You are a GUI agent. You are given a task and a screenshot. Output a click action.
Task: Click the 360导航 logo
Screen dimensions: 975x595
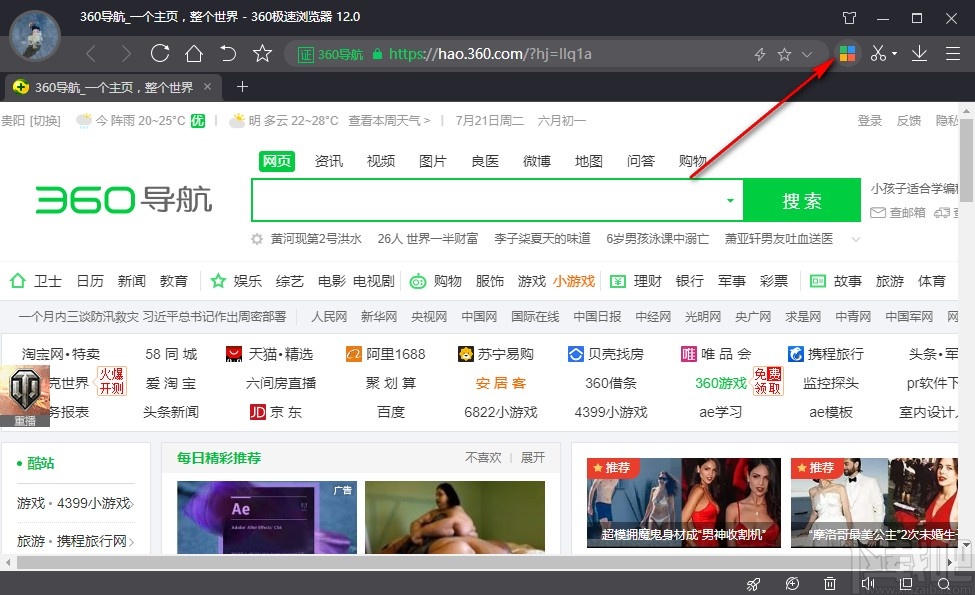pyautogui.click(x=124, y=200)
